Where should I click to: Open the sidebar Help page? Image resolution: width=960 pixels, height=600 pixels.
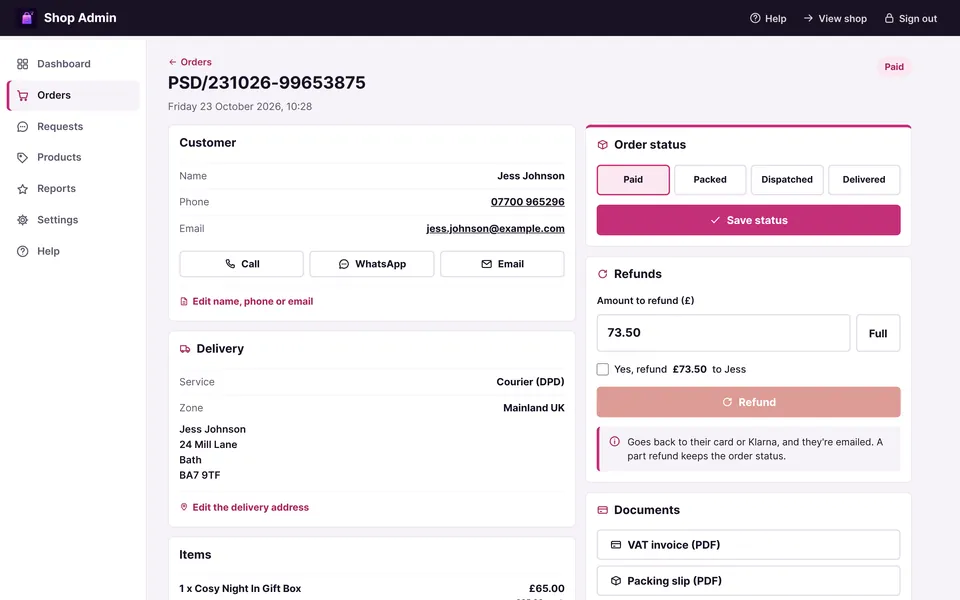click(x=73, y=251)
